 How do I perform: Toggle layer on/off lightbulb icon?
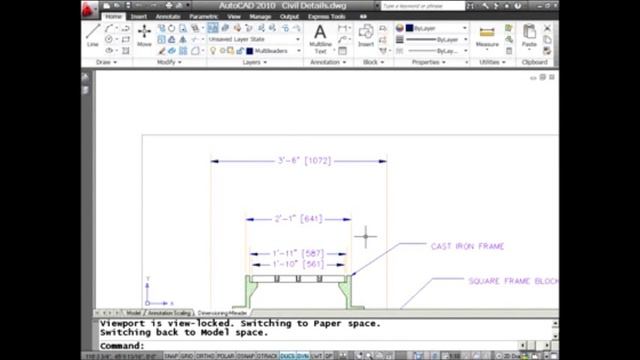(213, 51)
